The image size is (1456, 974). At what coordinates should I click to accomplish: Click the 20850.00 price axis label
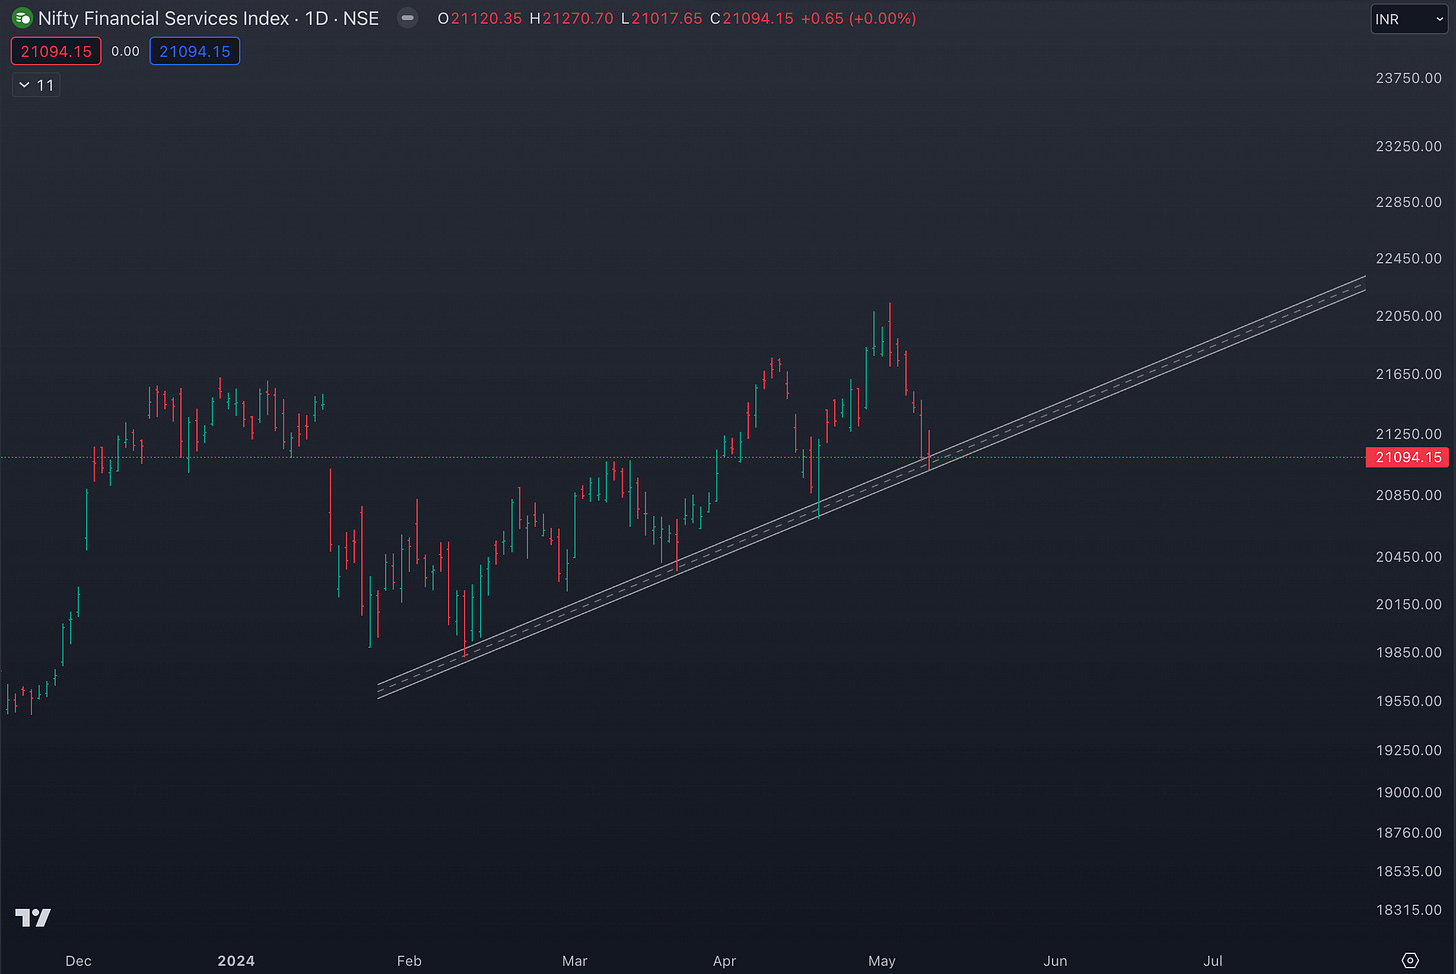tap(1408, 495)
